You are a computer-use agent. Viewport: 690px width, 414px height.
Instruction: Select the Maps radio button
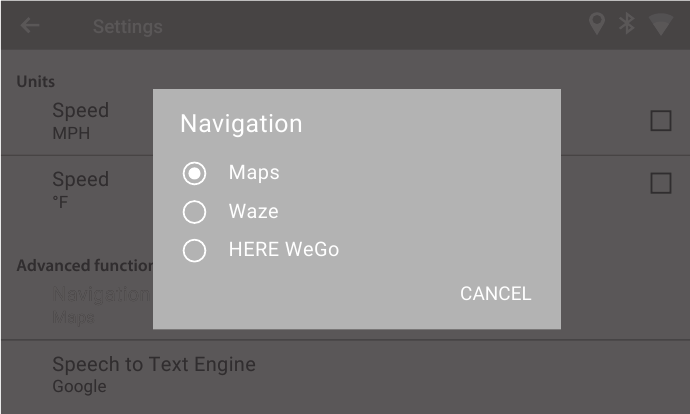point(195,173)
